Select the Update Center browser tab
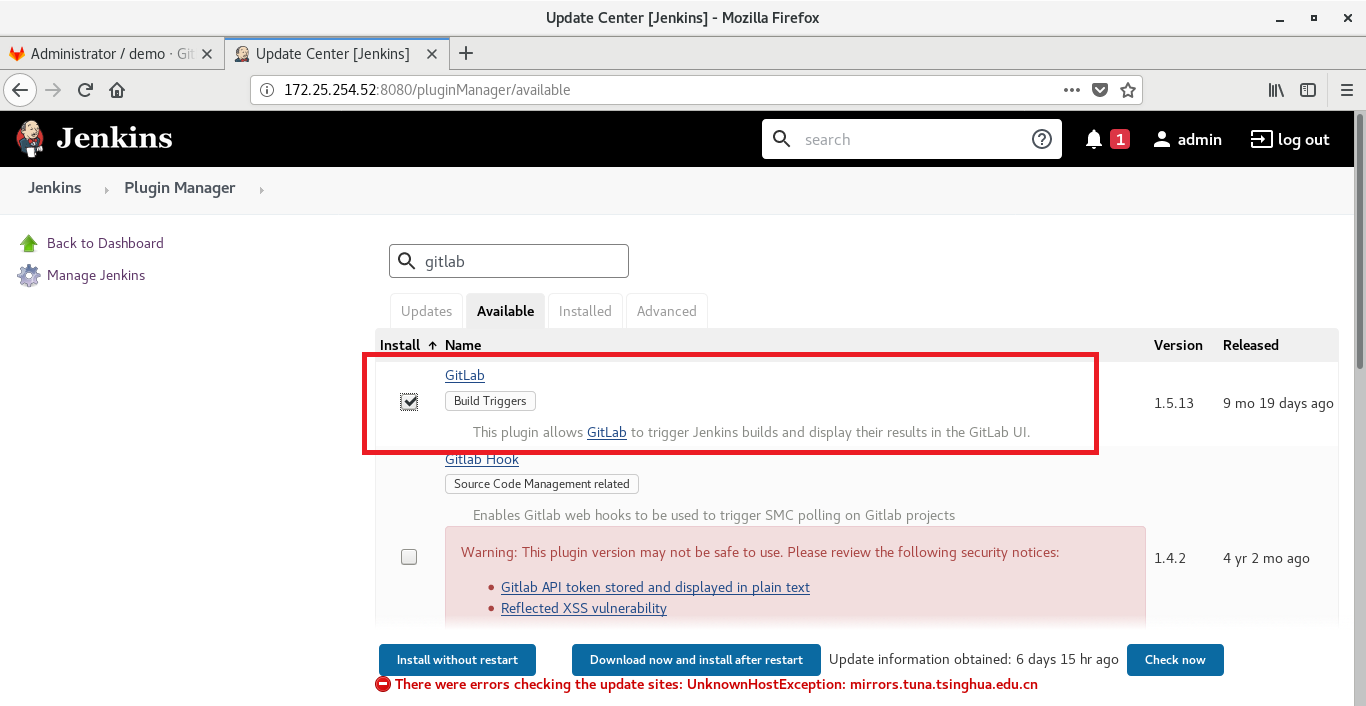Image resolution: width=1366 pixels, height=706 pixels. point(338,54)
